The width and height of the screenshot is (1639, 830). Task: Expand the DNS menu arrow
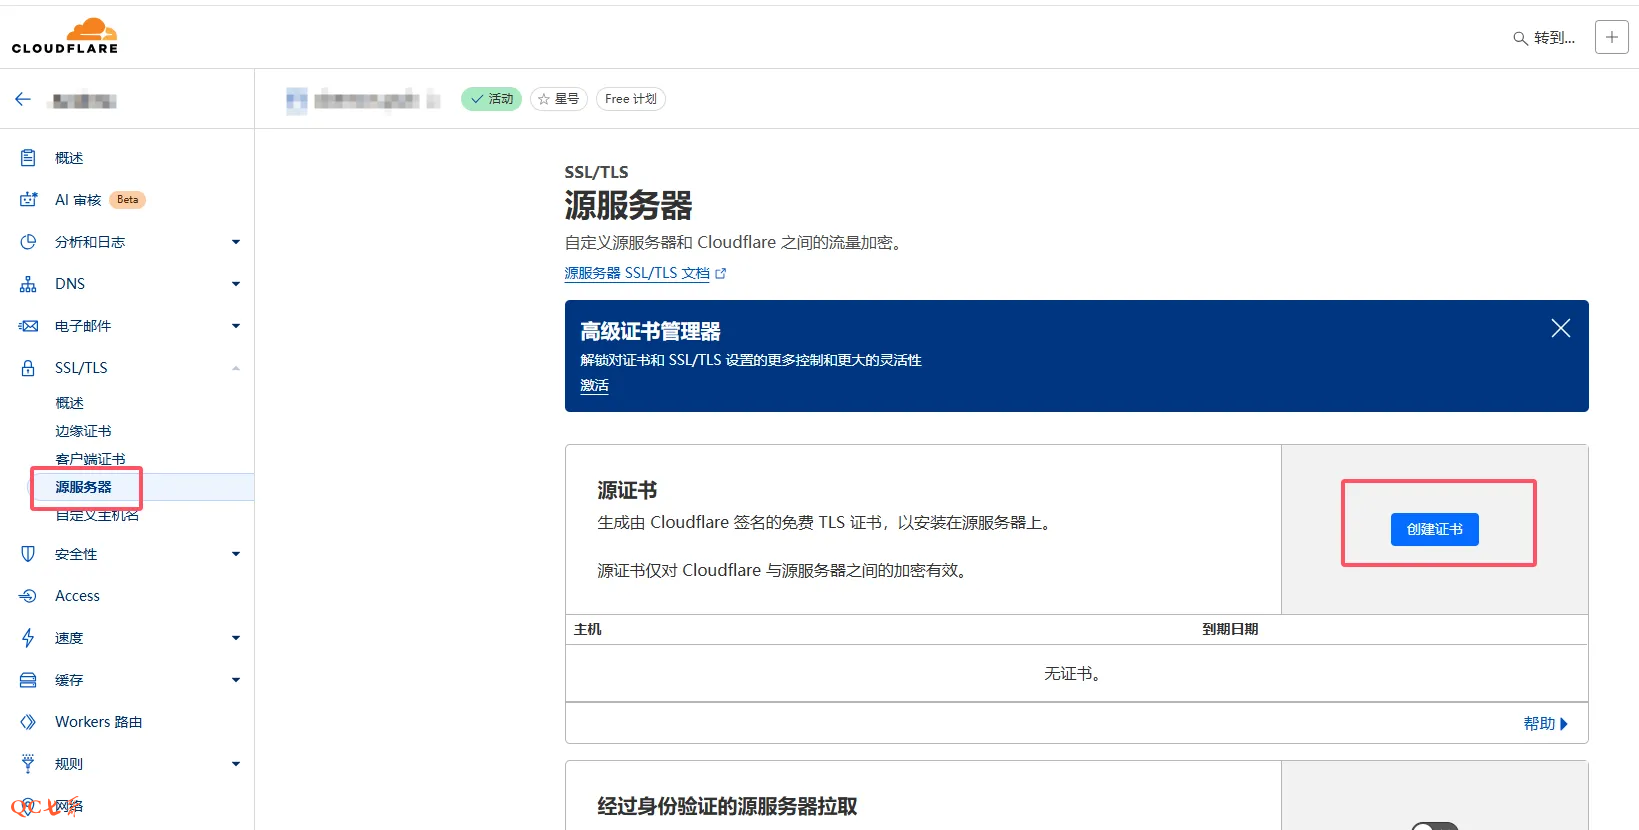[x=236, y=284]
